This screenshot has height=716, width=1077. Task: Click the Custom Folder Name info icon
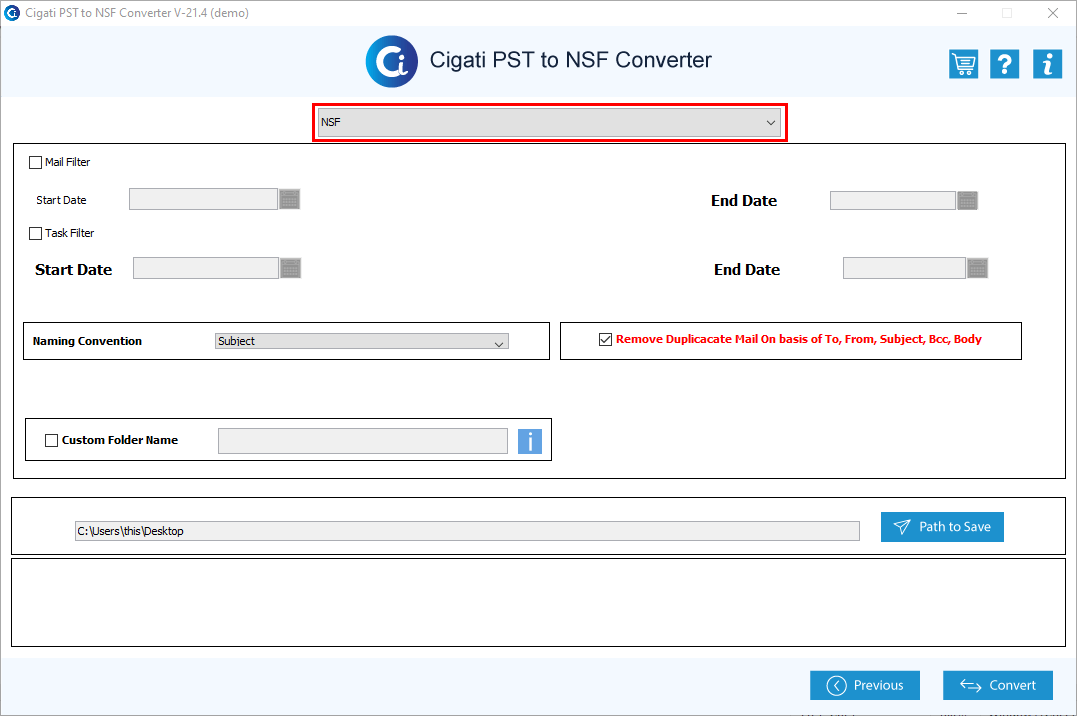[530, 441]
